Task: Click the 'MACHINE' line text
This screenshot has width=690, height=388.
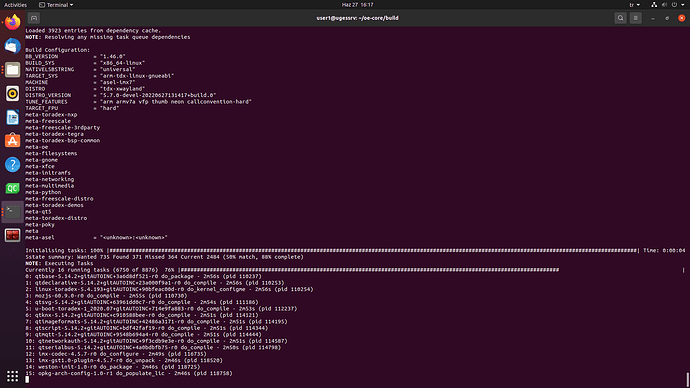Action: click(x=80, y=82)
